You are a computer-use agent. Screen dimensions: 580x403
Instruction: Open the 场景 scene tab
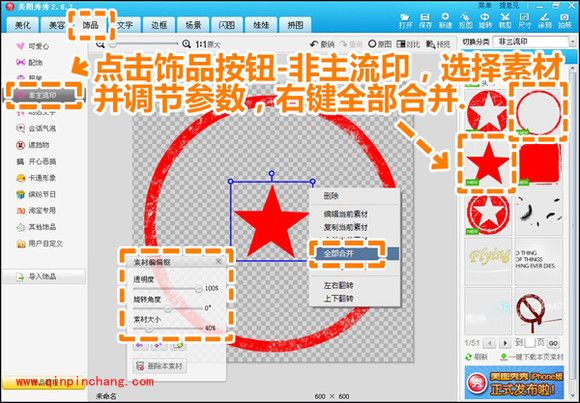click(x=193, y=25)
